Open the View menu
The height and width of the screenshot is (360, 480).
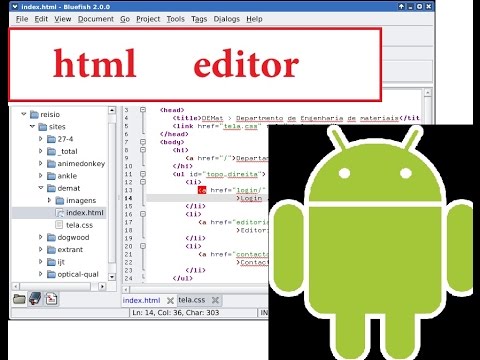(63, 19)
